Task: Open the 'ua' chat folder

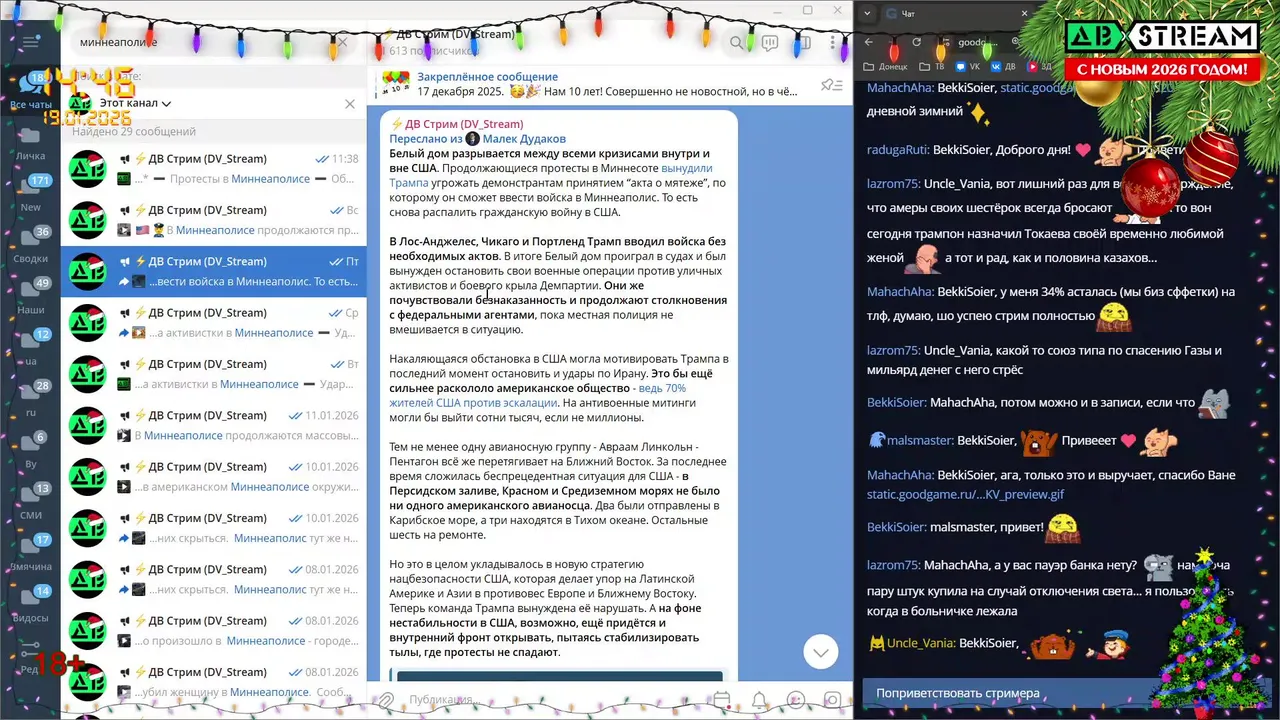Action: tap(30, 349)
